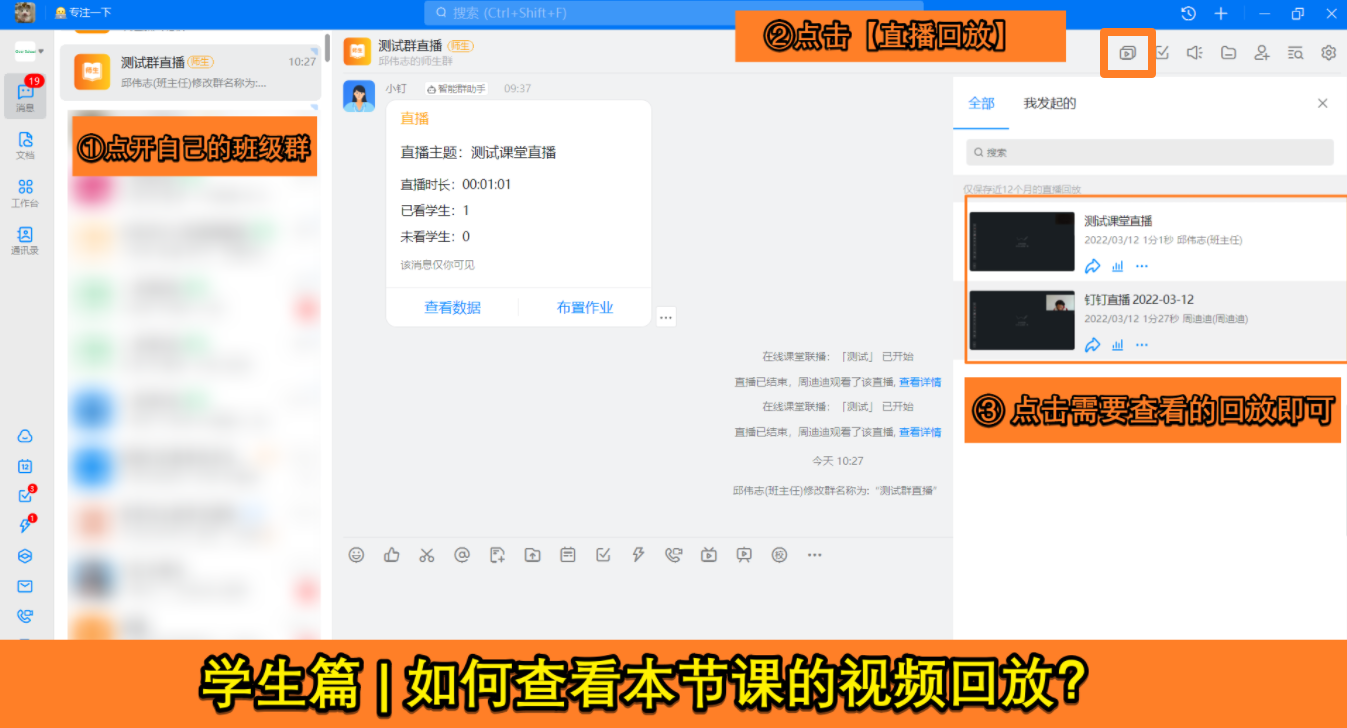Image resolution: width=1347 pixels, height=728 pixels.
Task: Switch to the 全部 tab in replay panel
Action: (982, 103)
